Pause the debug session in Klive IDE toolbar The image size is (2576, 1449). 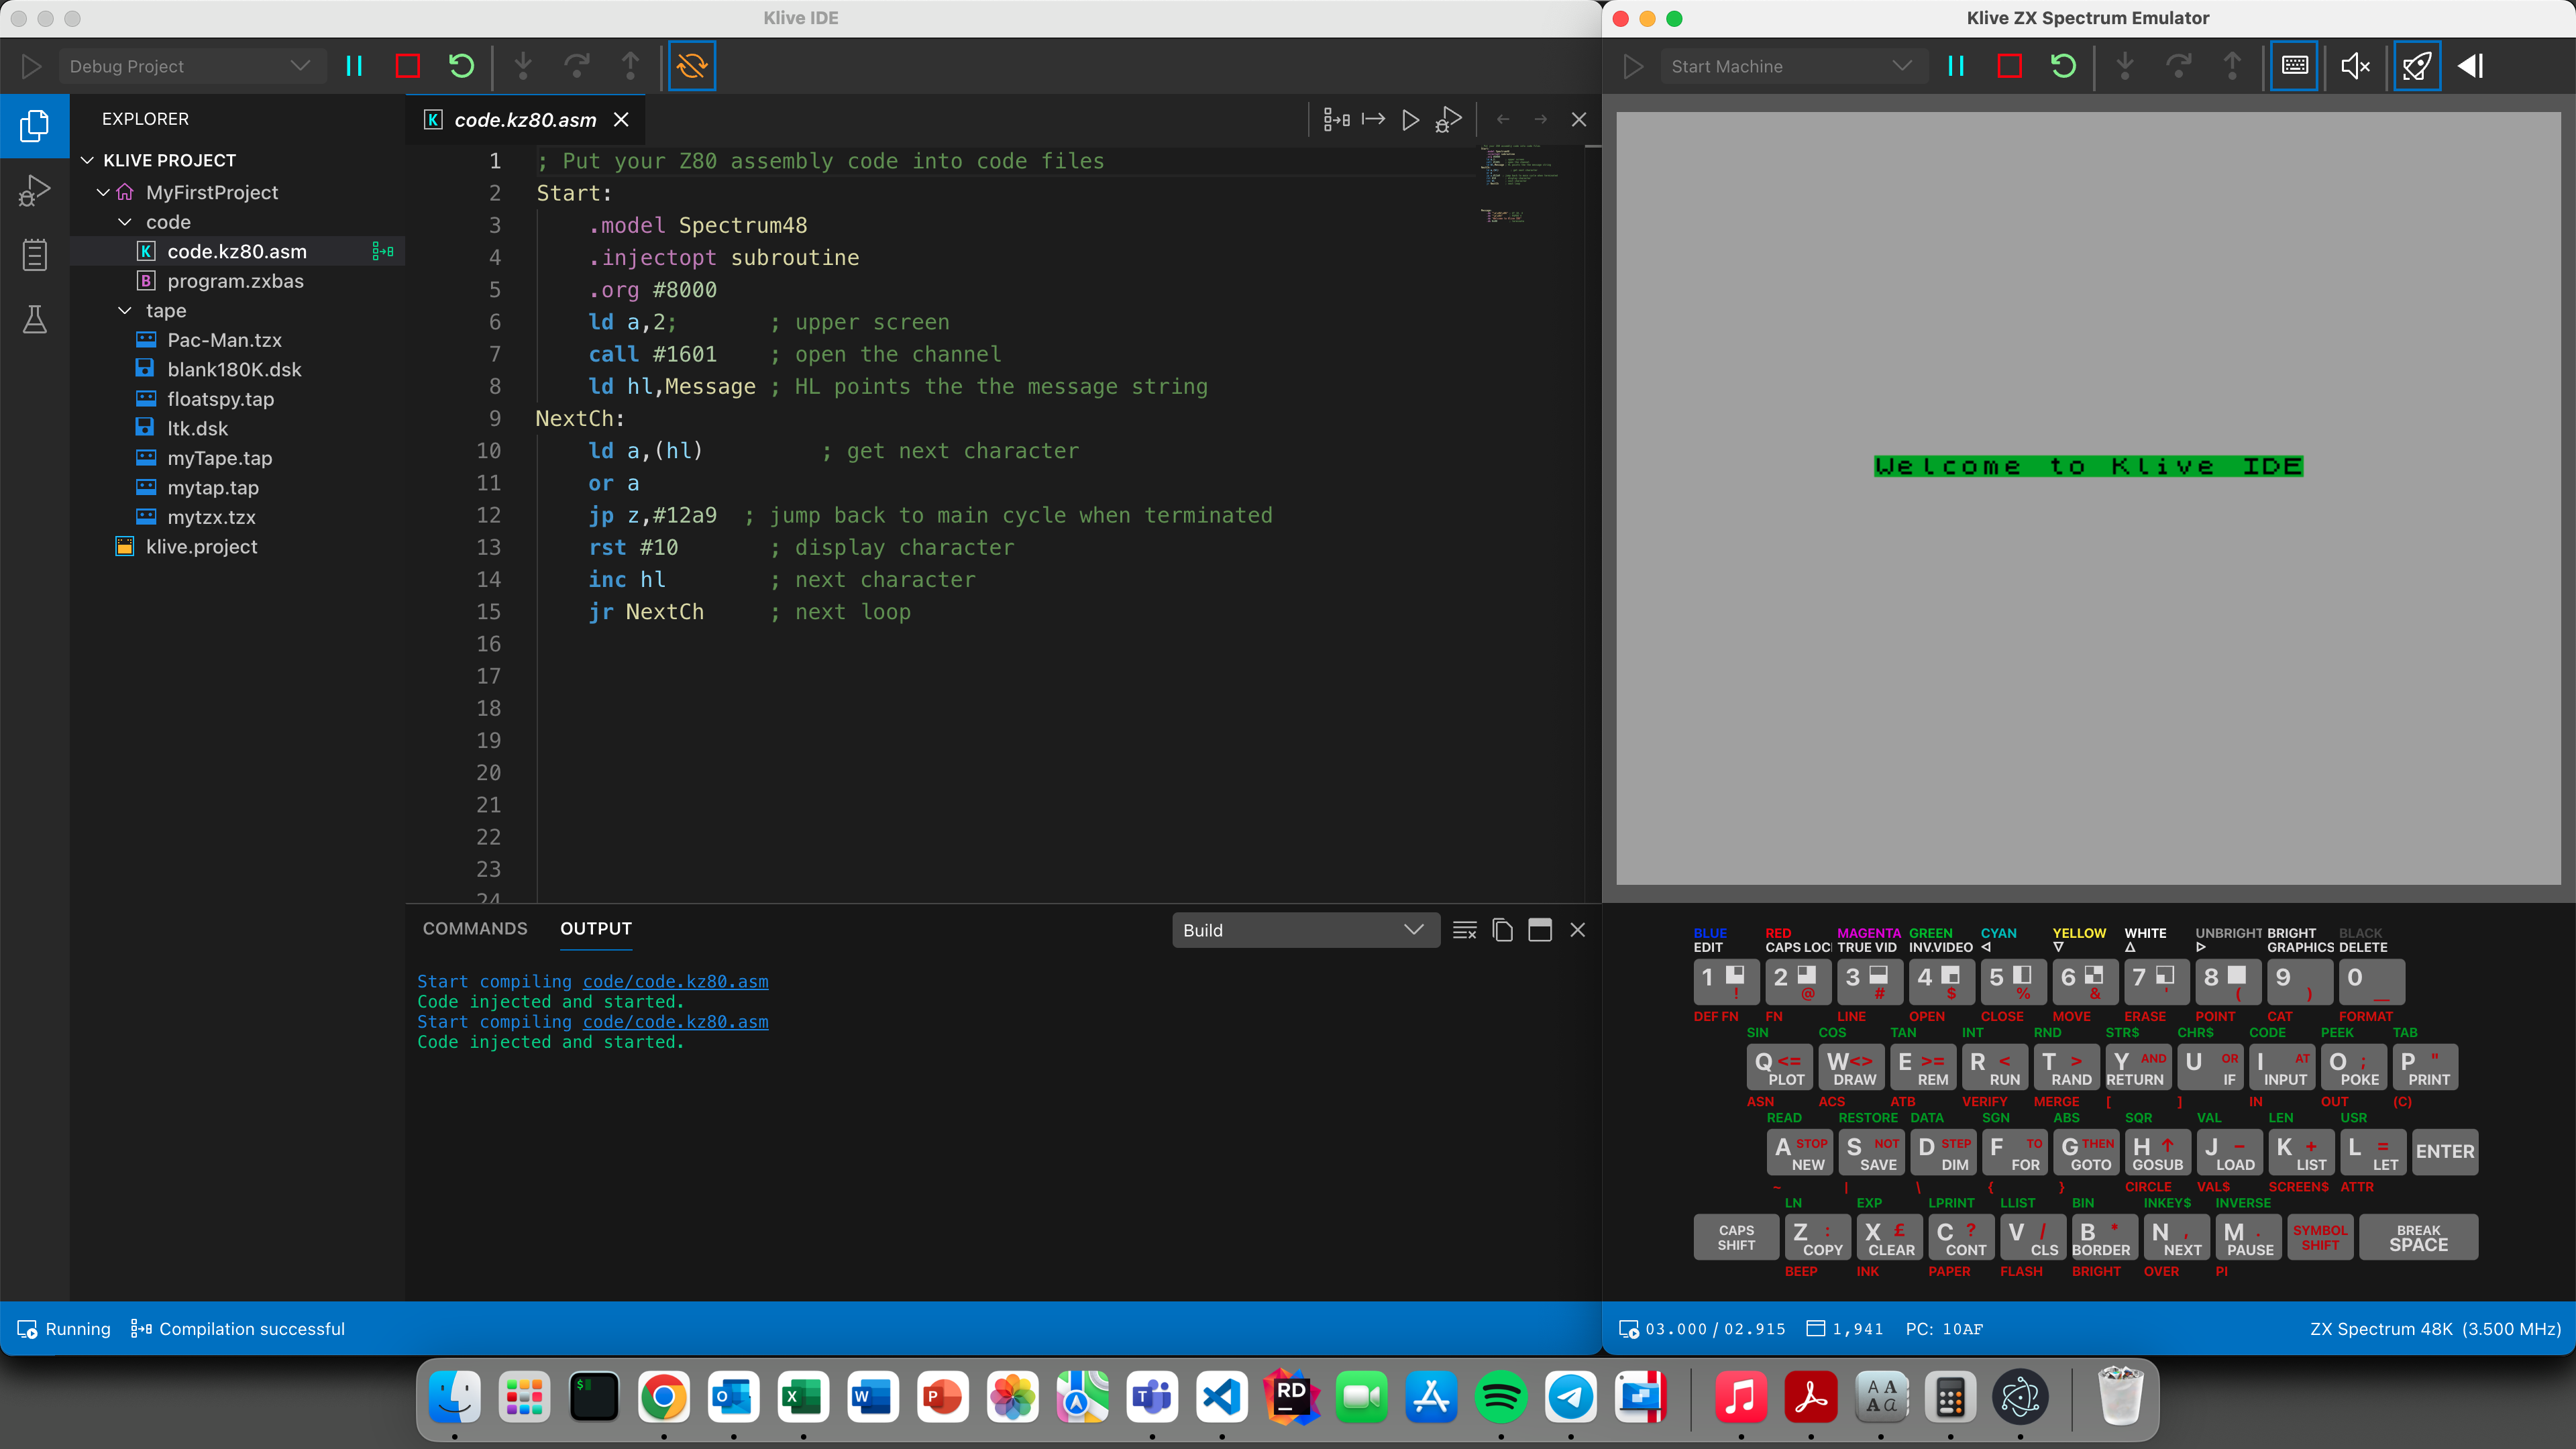354,66
